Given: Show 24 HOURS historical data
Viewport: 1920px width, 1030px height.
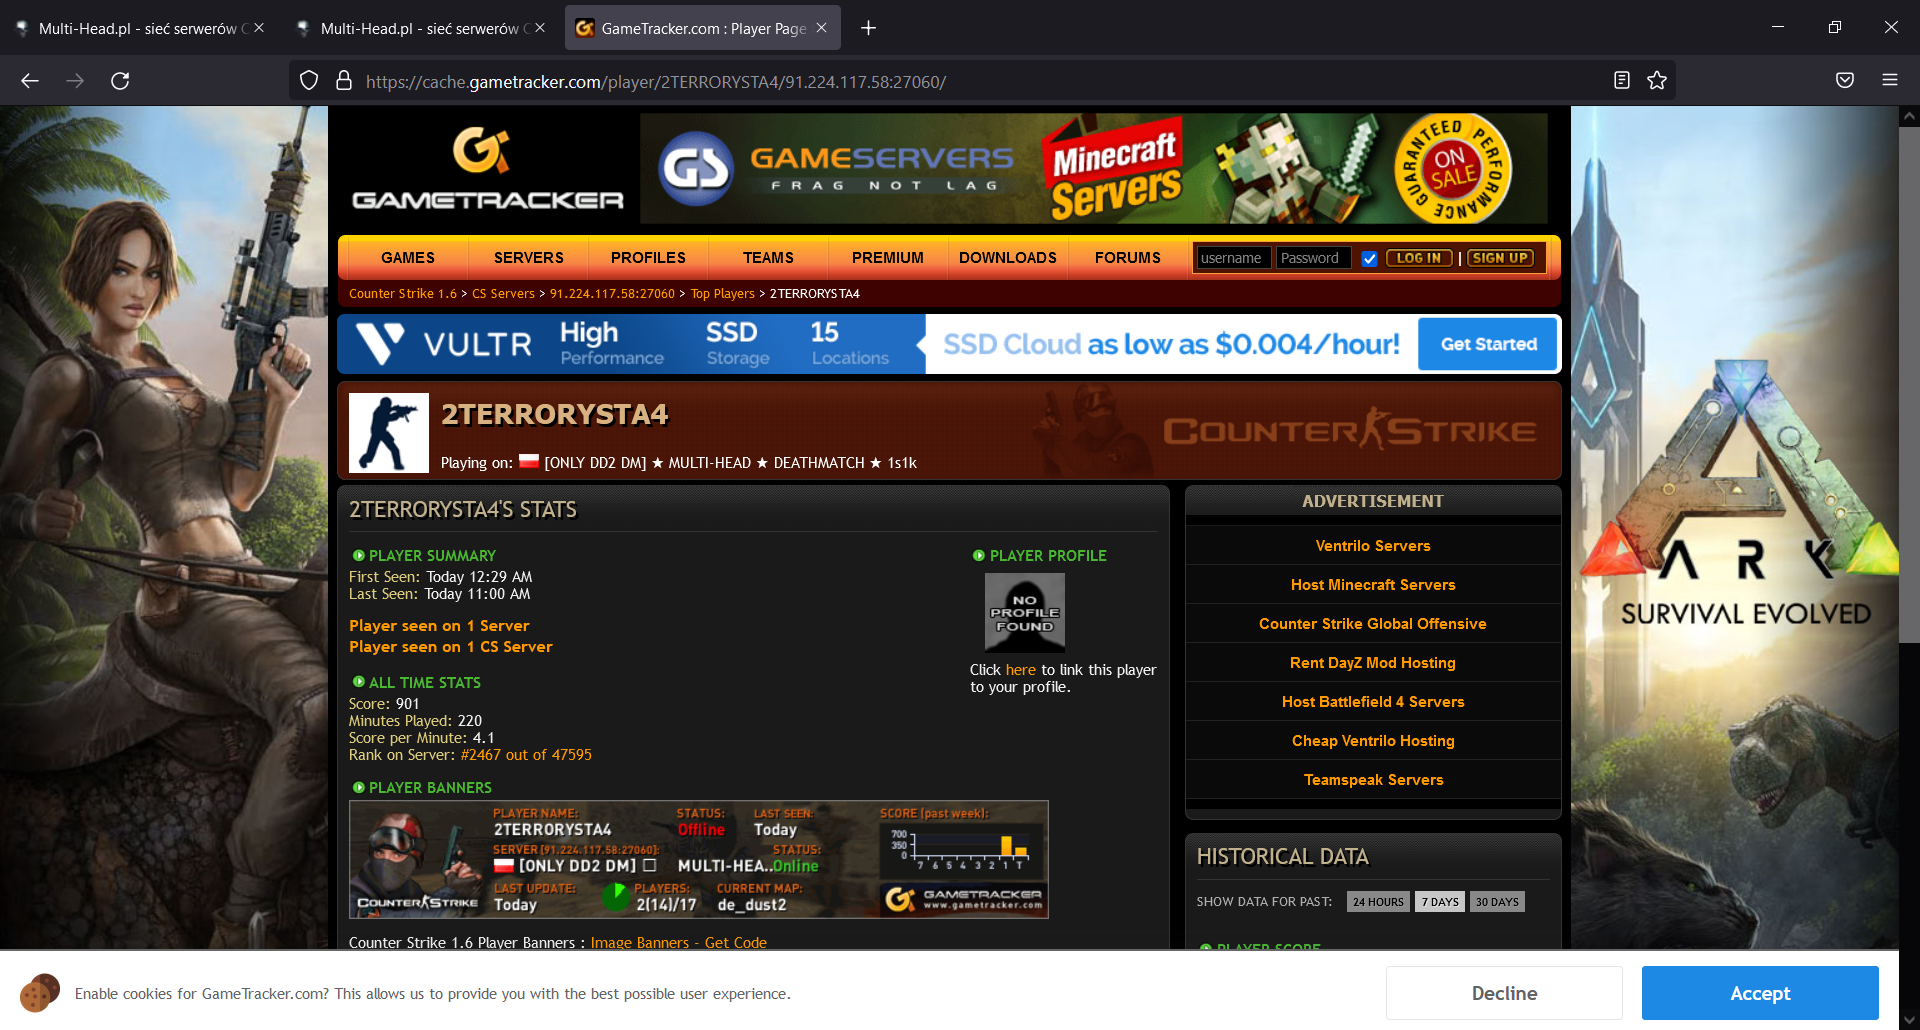Looking at the screenshot, I should click(1377, 902).
